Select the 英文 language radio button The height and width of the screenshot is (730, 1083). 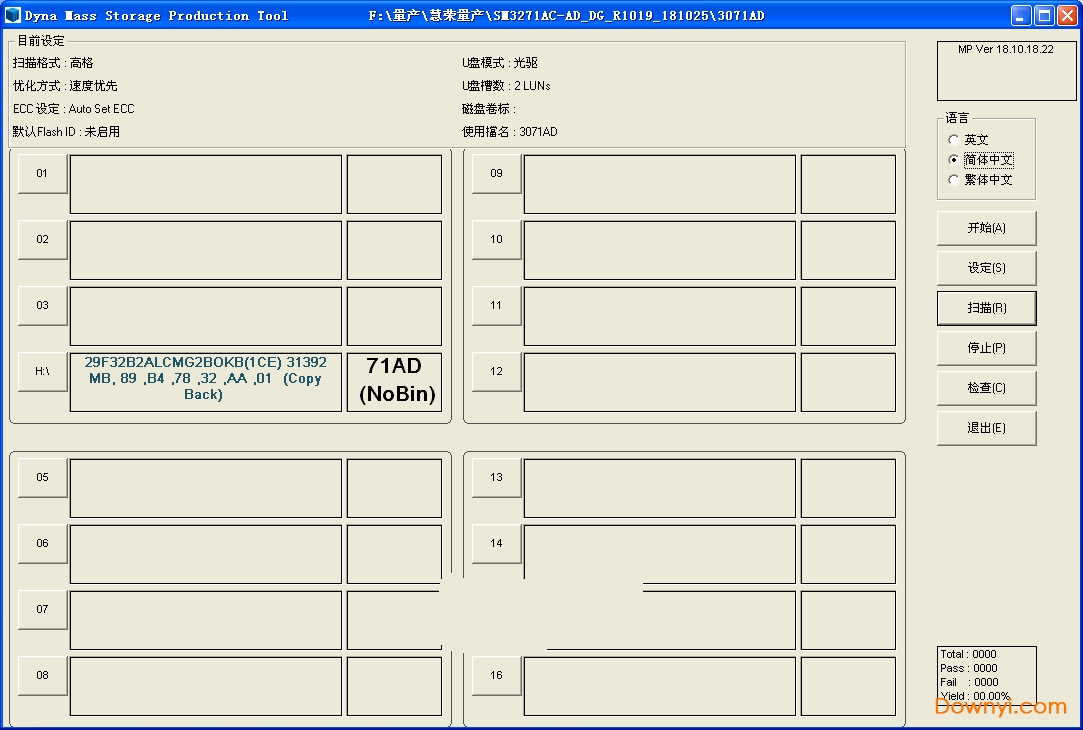954,140
